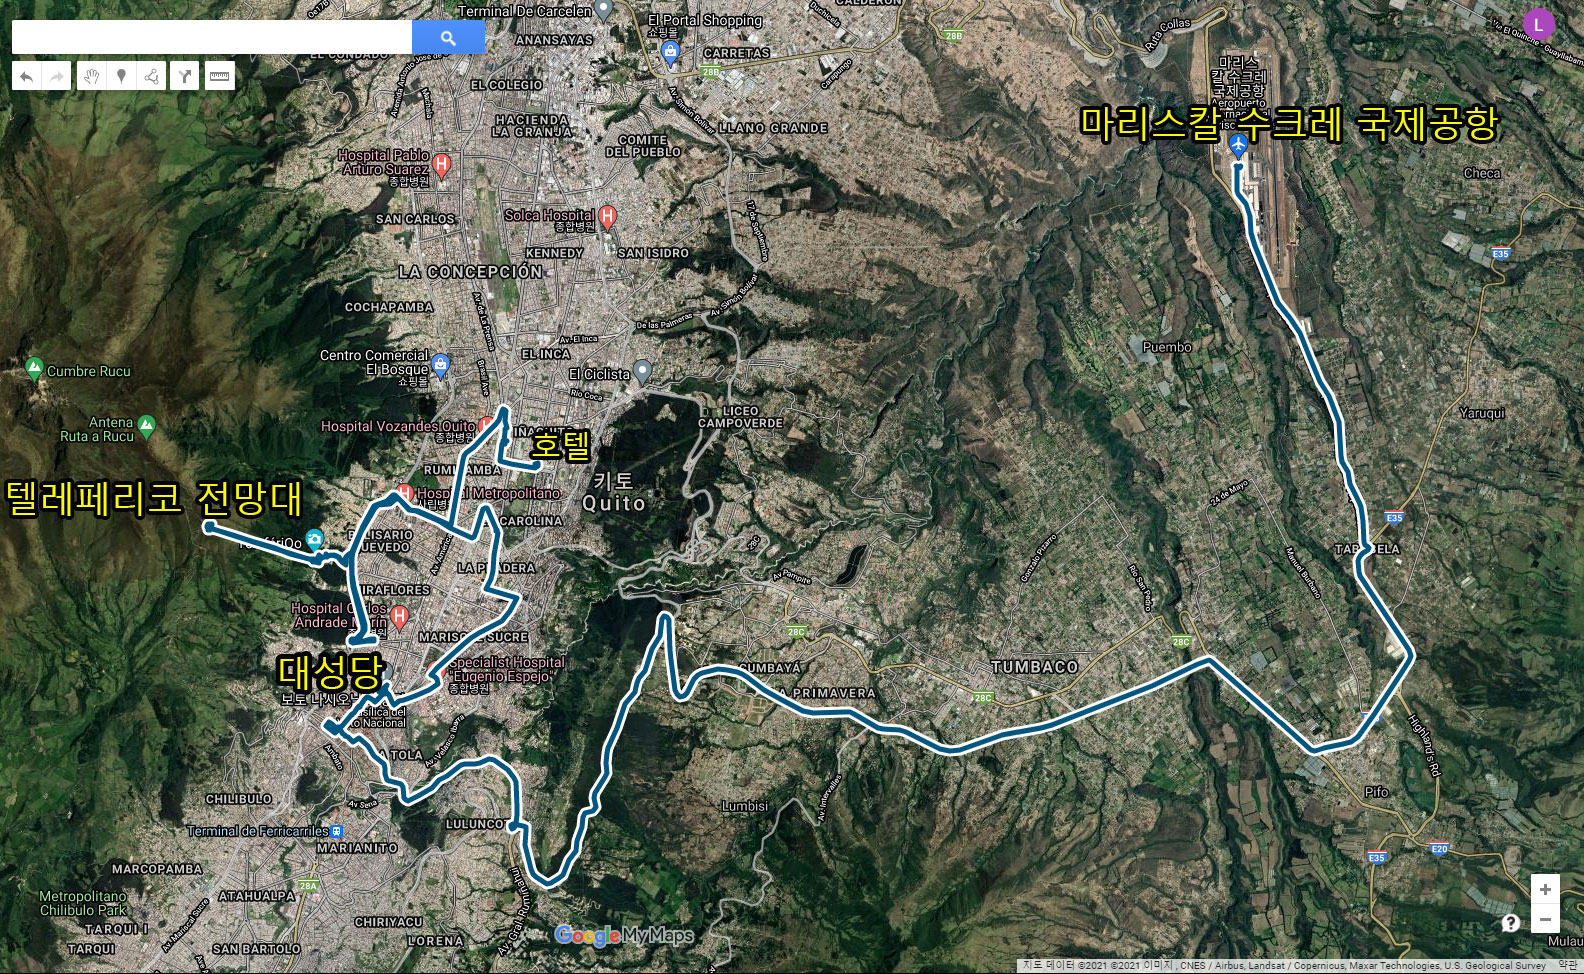
Task: Click the Puembo town label
Action: point(1167,347)
